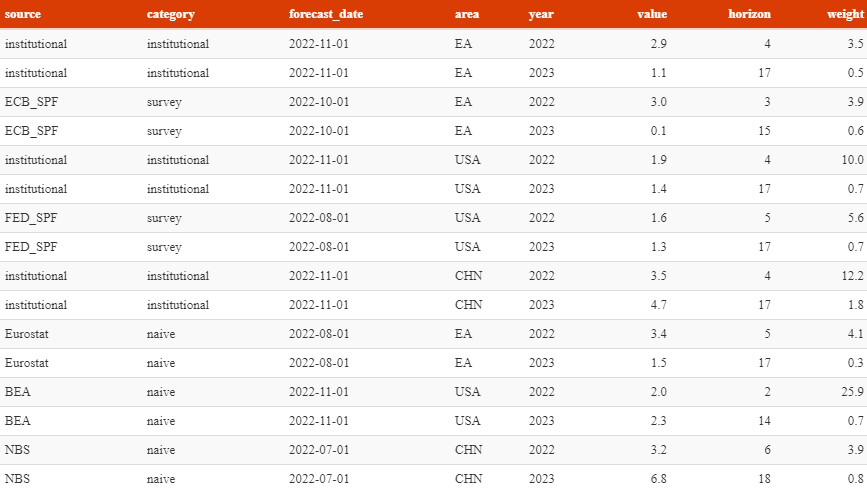The width and height of the screenshot is (867, 494).
Task: Click the NBS cell with value 6.8
Action: [x=17, y=479]
